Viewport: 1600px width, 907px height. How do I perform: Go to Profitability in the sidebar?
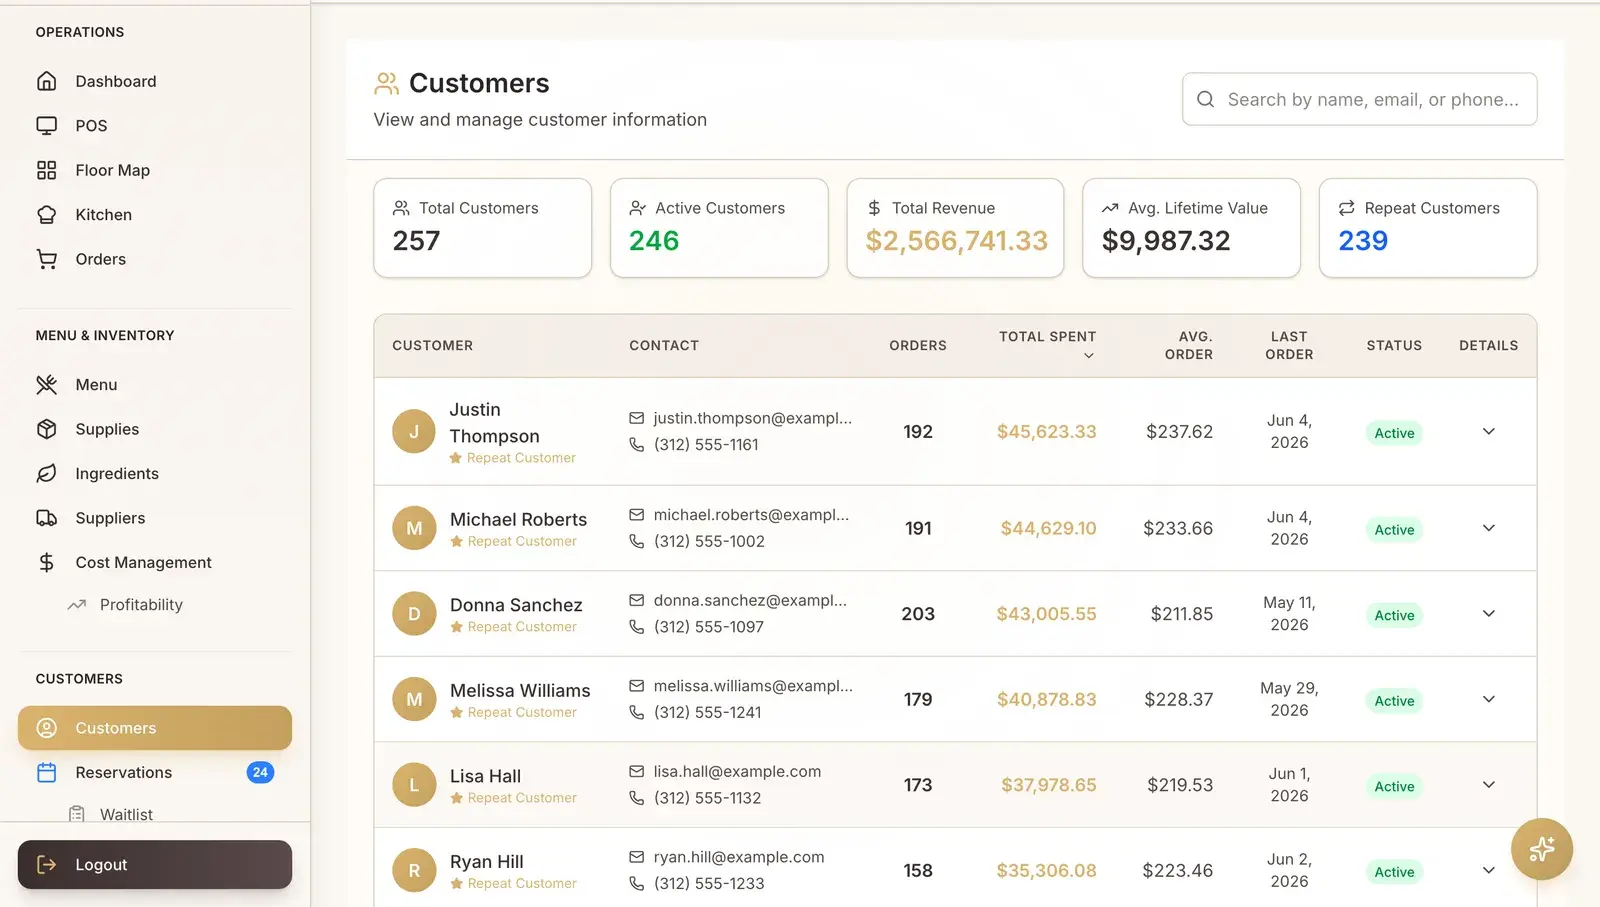tap(141, 605)
